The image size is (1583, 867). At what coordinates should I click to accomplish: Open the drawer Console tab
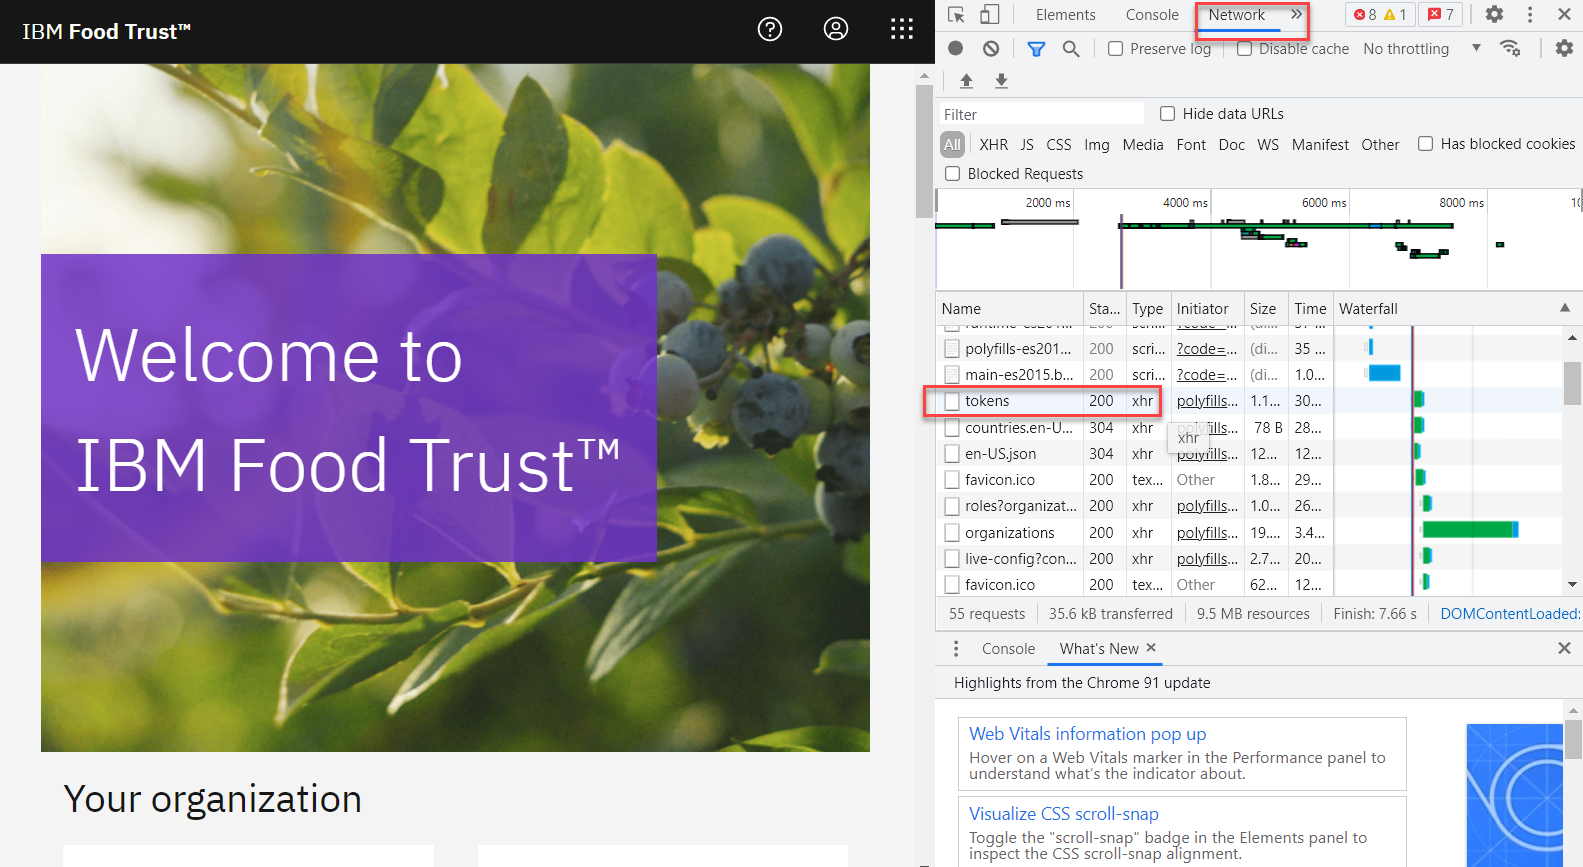click(1008, 649)
